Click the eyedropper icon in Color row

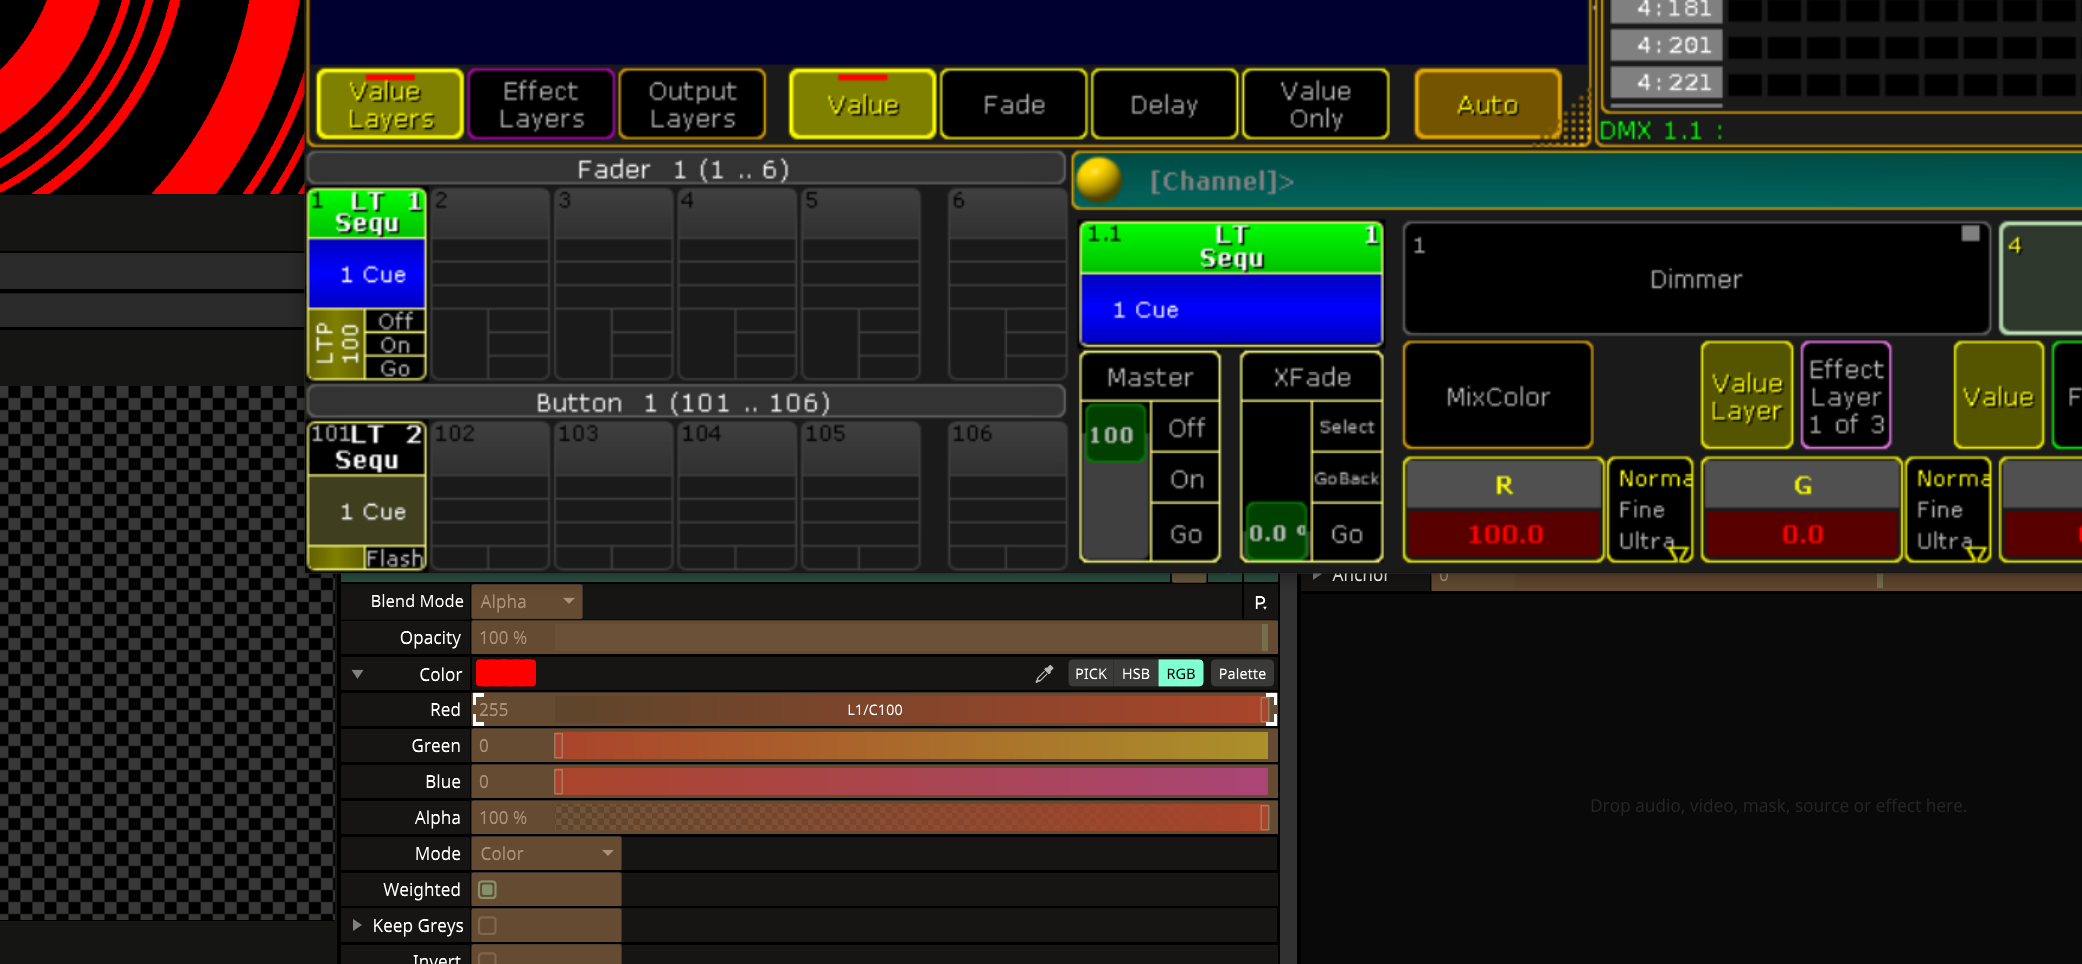pyautogui.click(x=1044, y=674)
